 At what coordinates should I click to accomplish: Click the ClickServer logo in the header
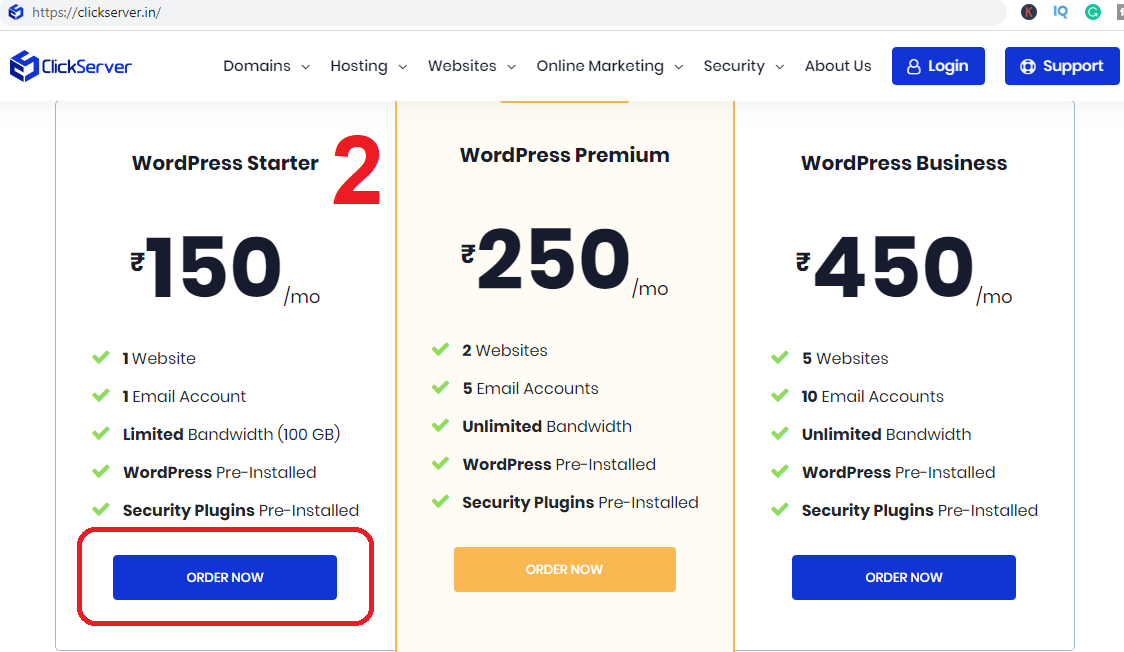[71, 67]
